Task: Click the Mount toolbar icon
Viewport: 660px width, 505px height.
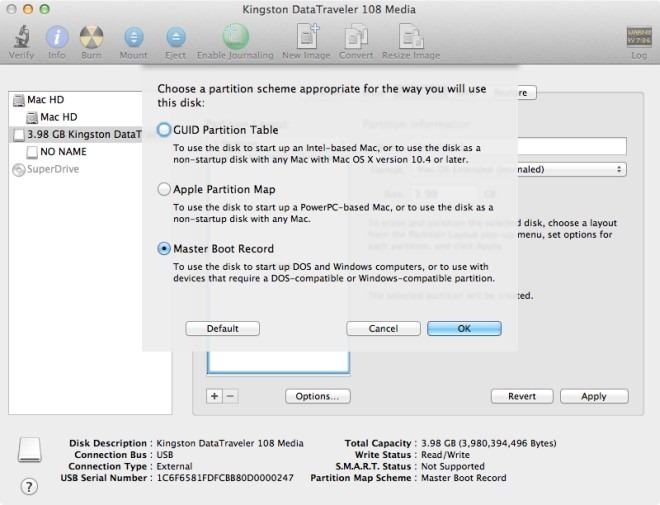Action: click(x=133, y=37)
